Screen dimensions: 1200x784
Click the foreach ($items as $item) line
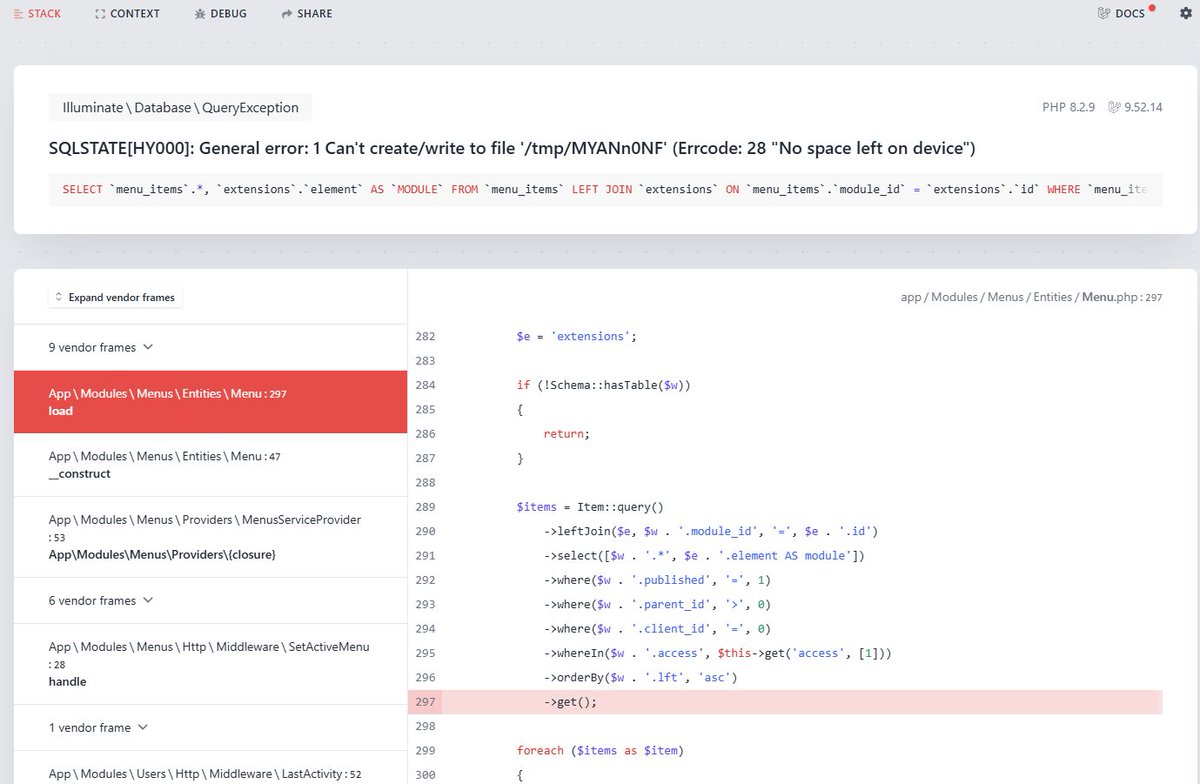pos(600,750)
